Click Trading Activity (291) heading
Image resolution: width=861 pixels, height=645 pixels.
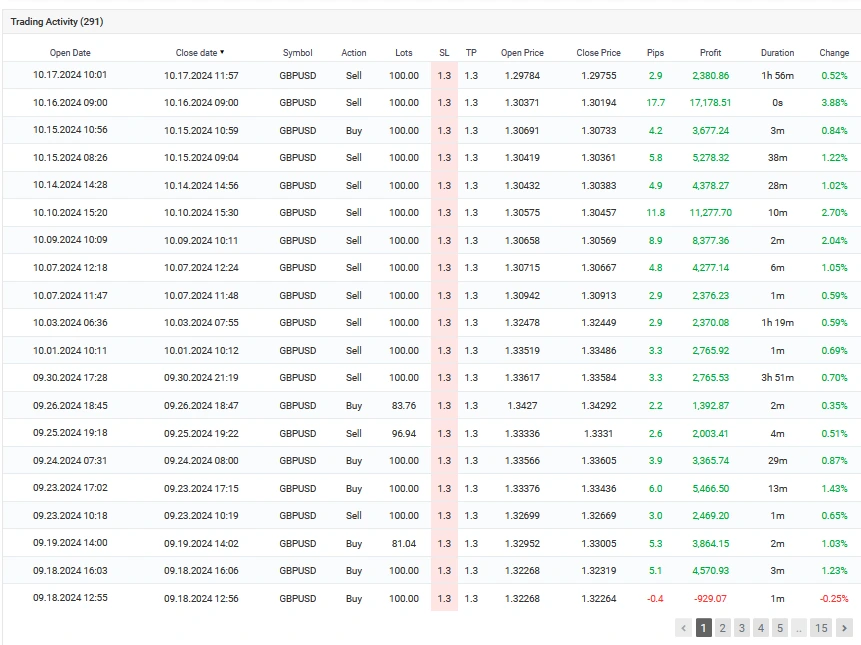pos(57,22)
